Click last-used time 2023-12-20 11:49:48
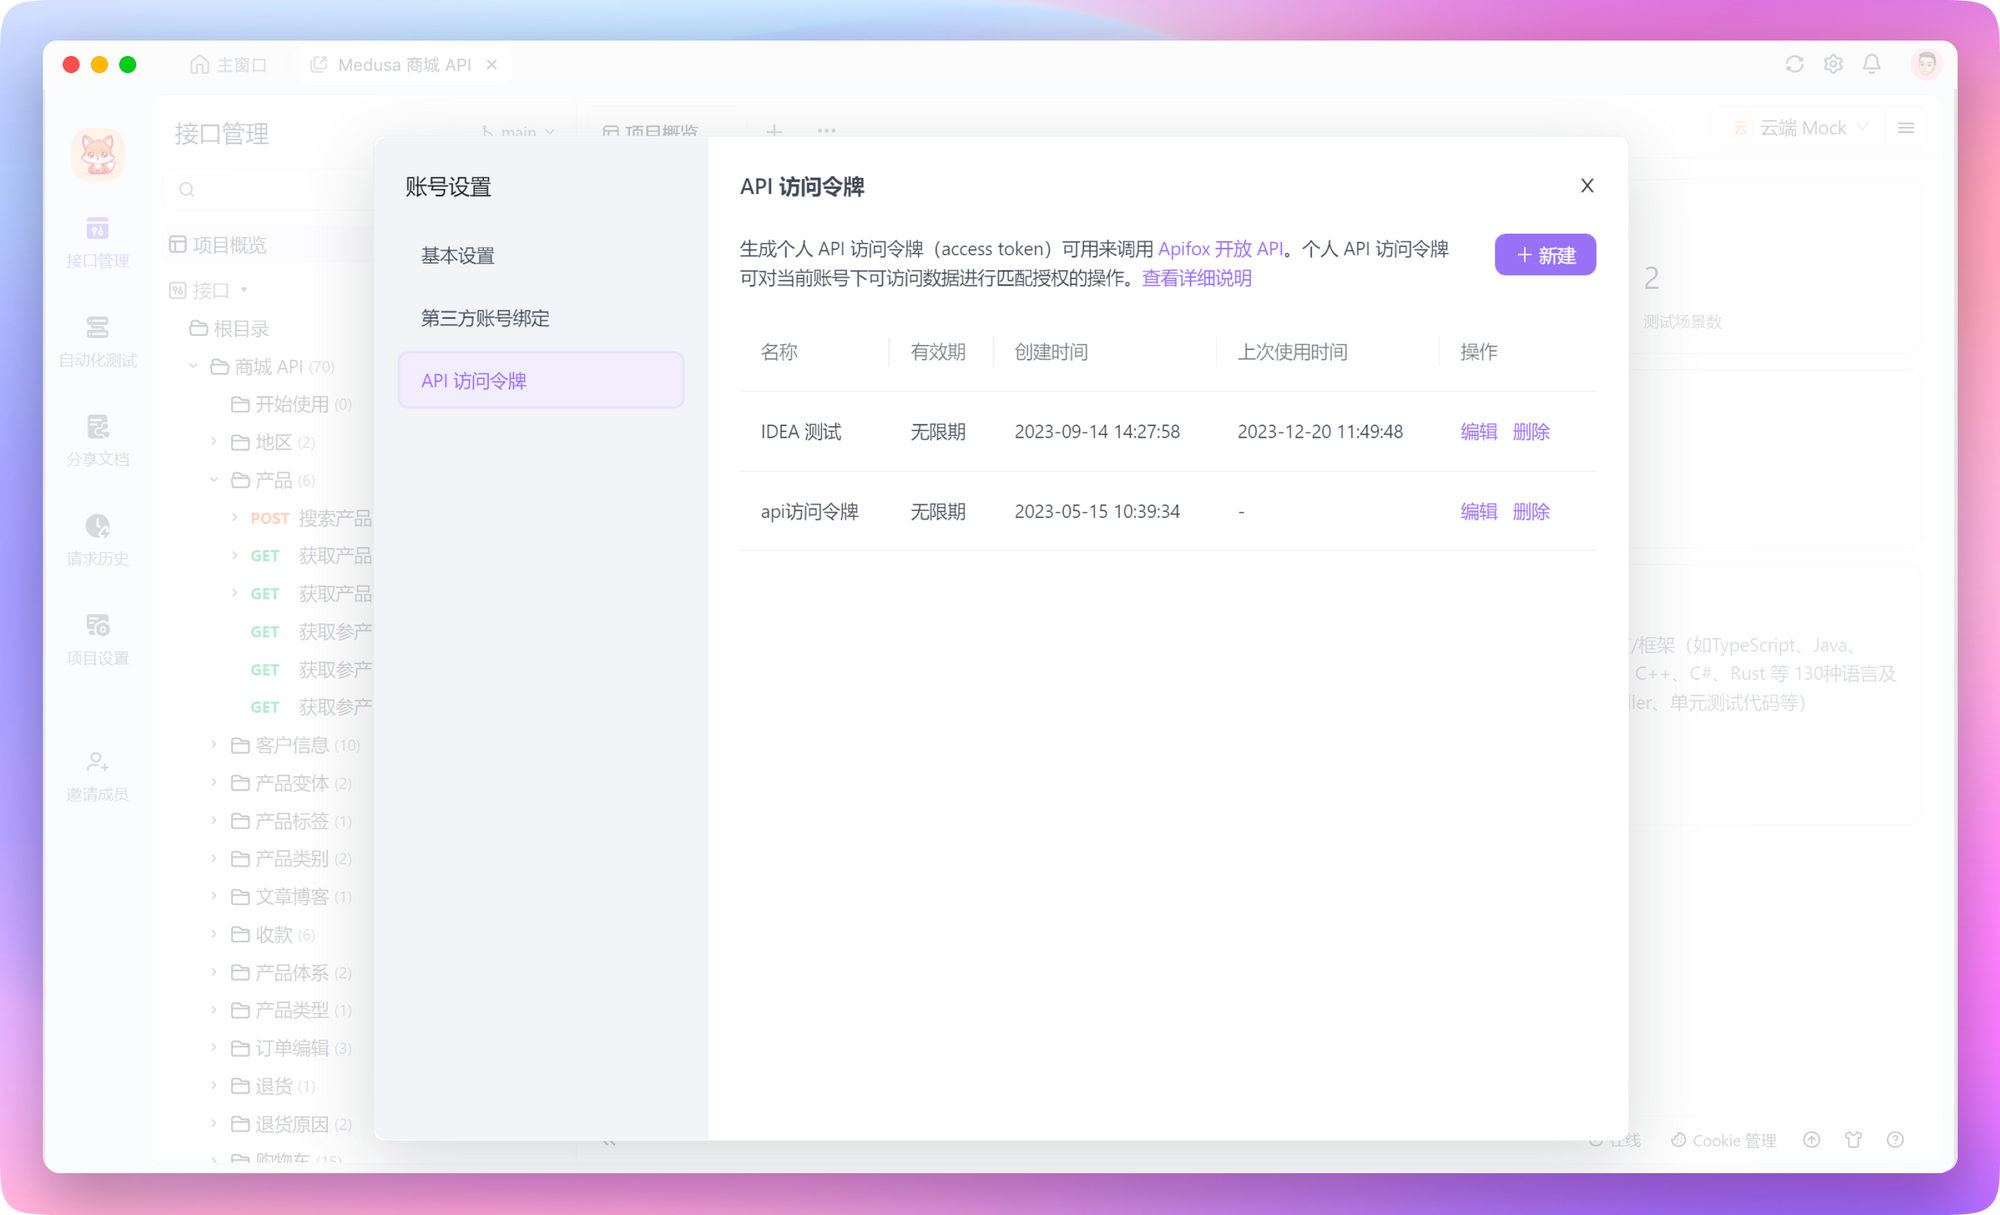Viewport: 2000px width, 1215px height. 1320,431
